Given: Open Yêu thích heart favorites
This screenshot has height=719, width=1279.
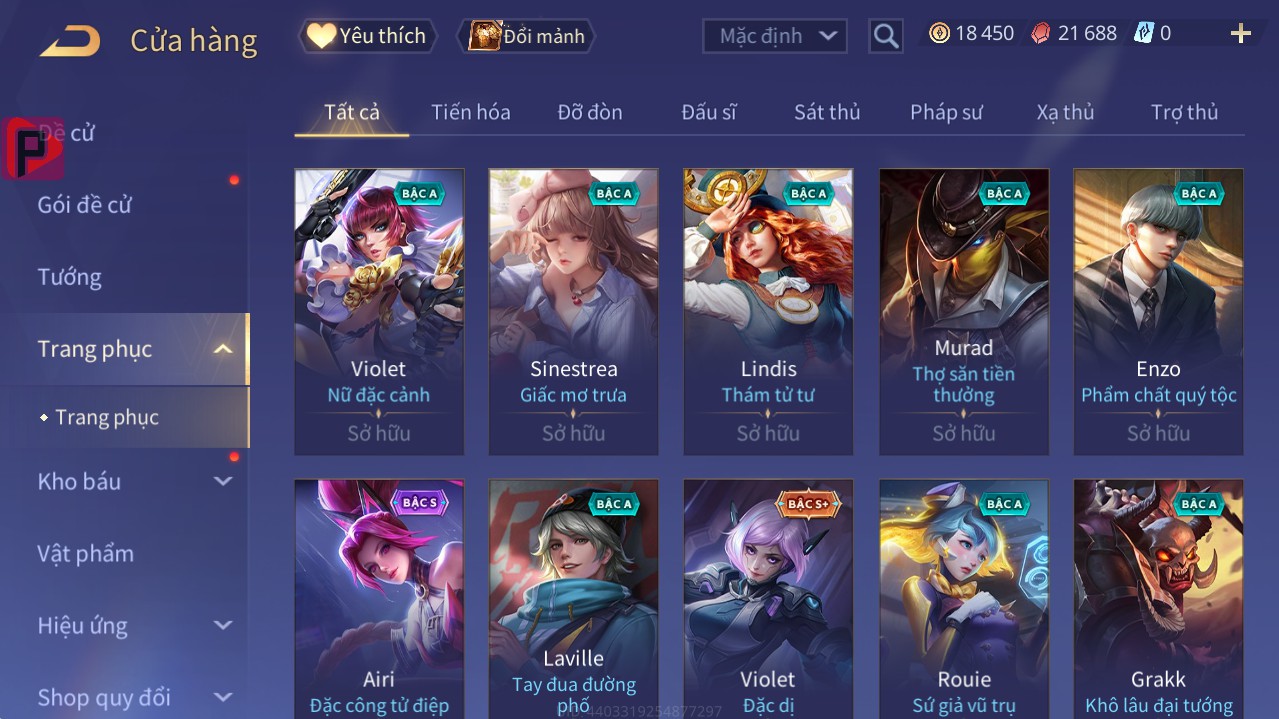Looking at the screenshot, I should click(x=367, y=36).
